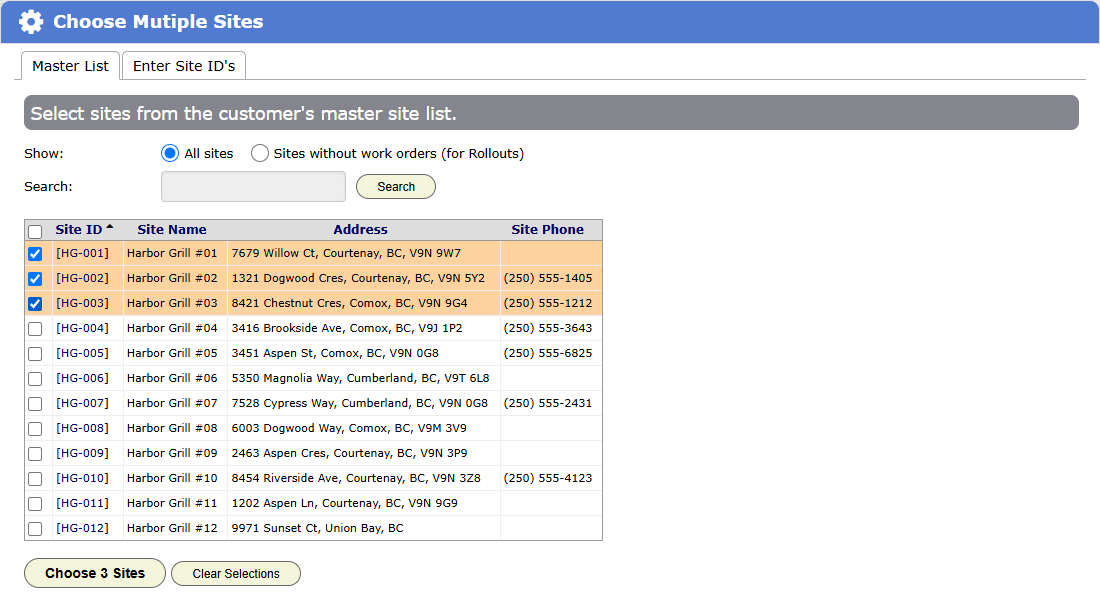Click the [HG-010] site ID
1100x600 pixels.
[82, 478]
